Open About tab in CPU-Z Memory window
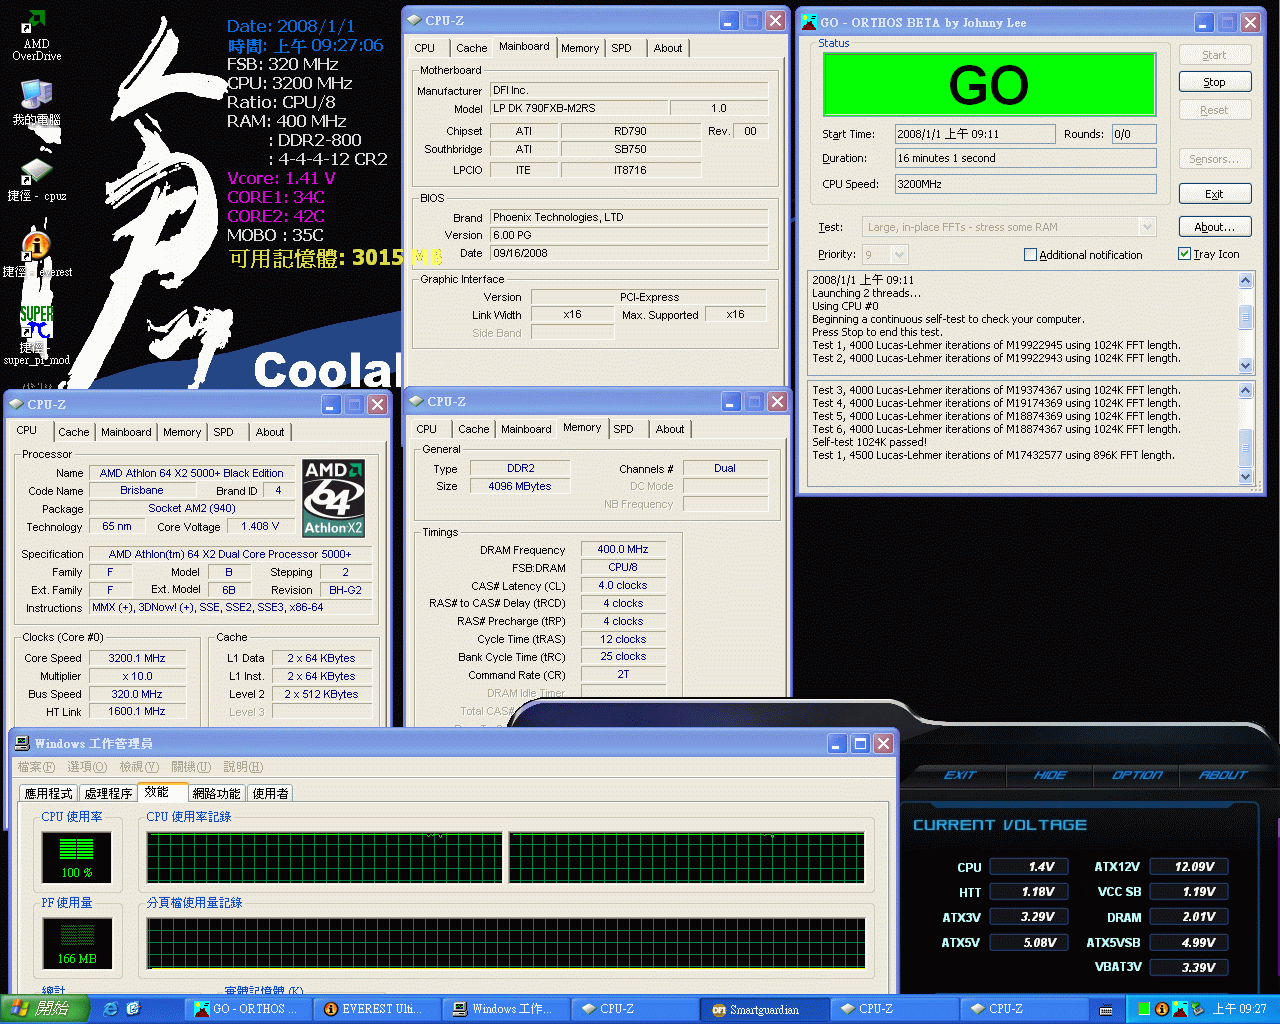This screenshot has height=1024, width=1280. tap(670, 429)
